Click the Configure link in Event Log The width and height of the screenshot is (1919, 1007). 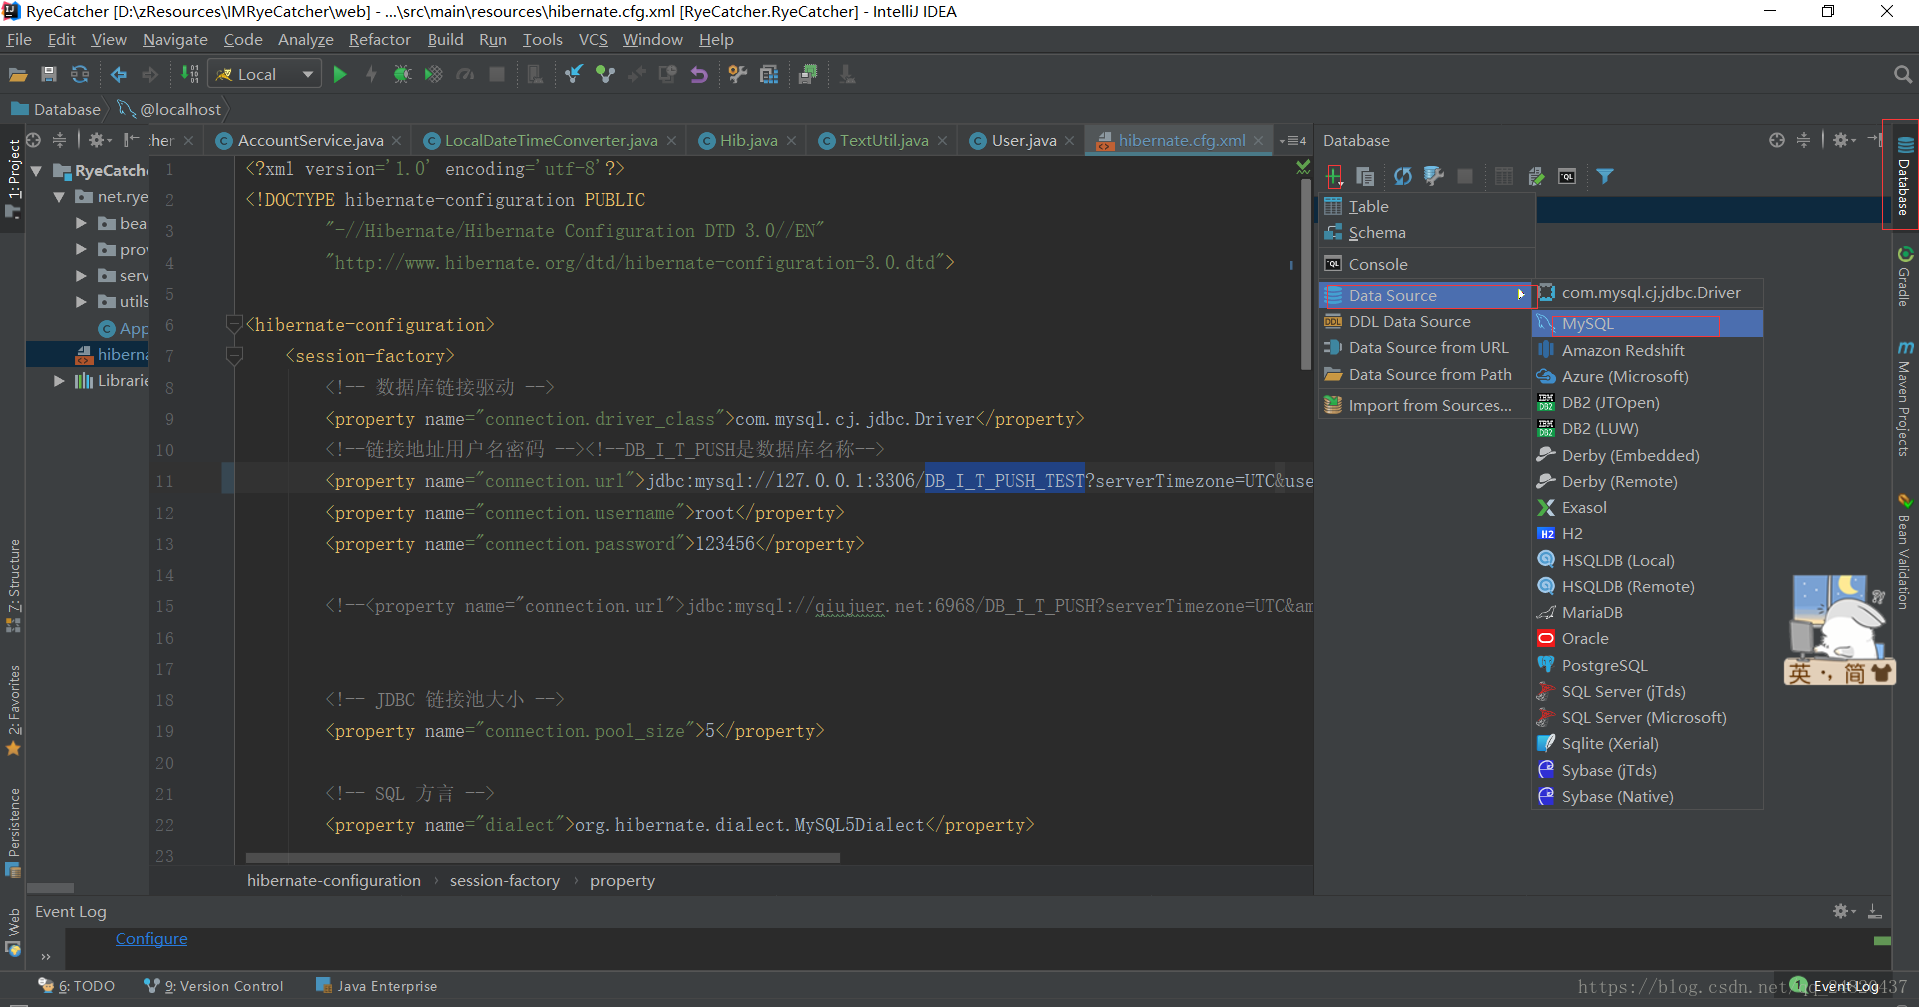coord(151,939)
